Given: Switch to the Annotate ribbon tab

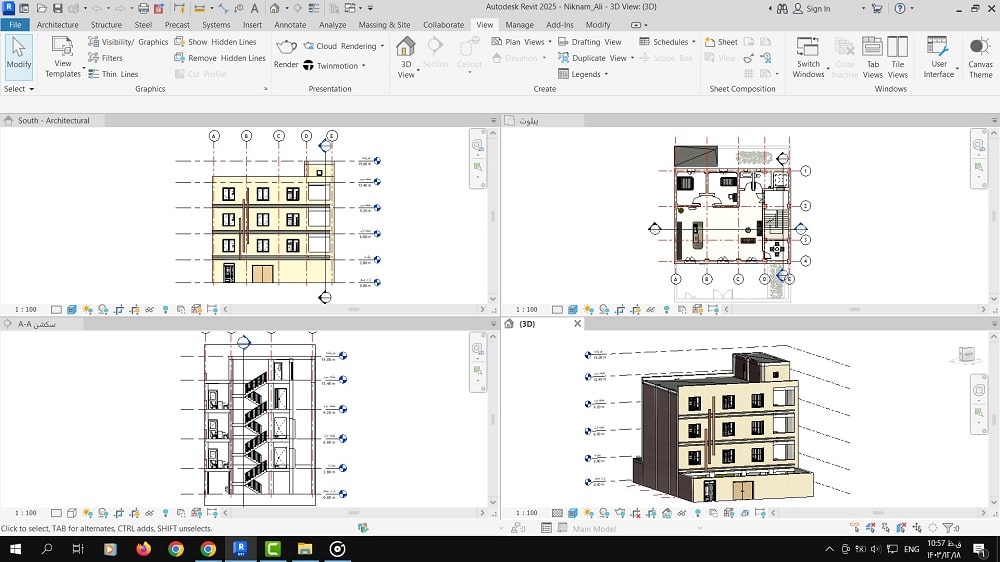Looking at the screenshot, I should click(x=290, y=25).
